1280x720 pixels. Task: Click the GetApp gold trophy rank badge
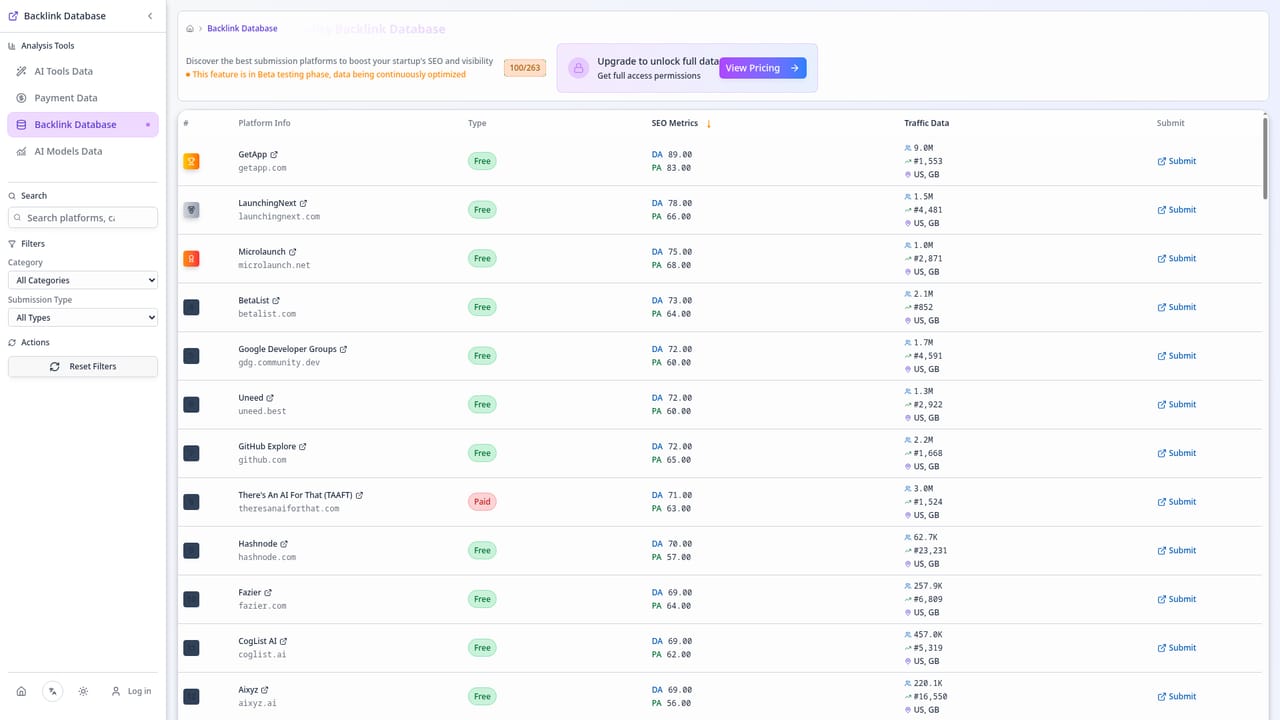(191, 161)
